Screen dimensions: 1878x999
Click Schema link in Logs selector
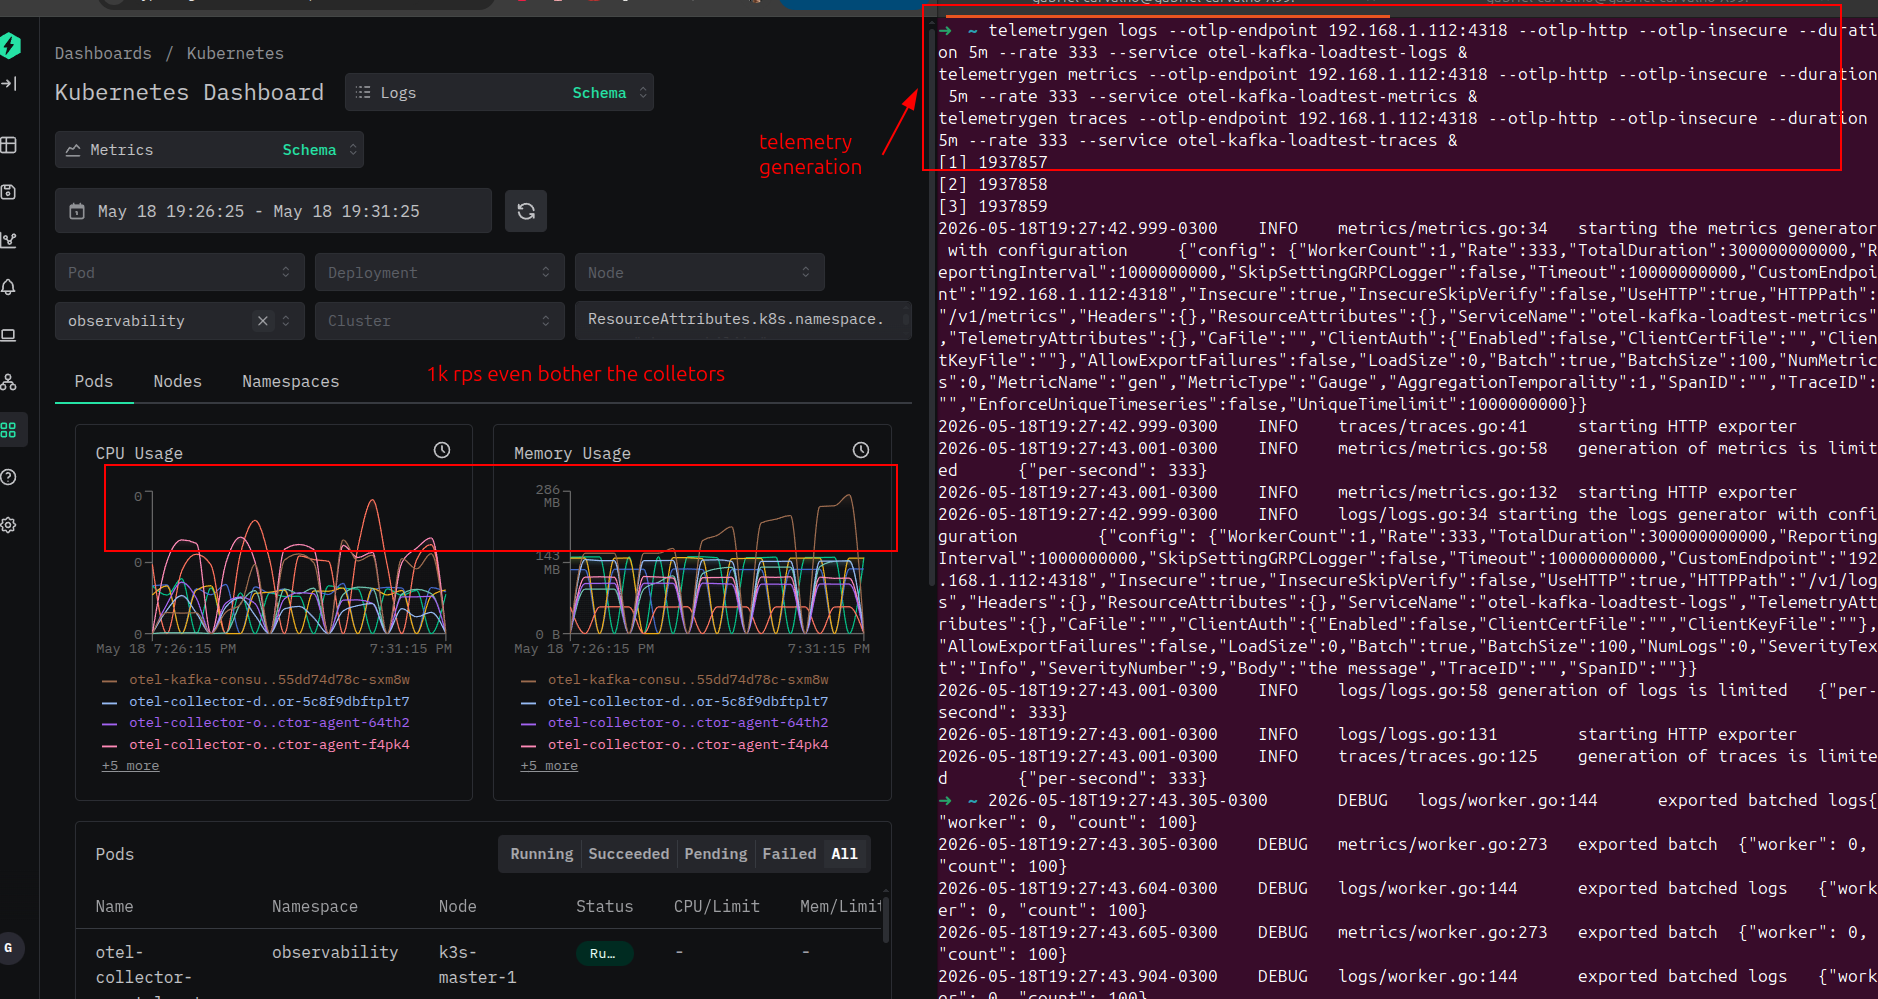[x=599, y=92]
